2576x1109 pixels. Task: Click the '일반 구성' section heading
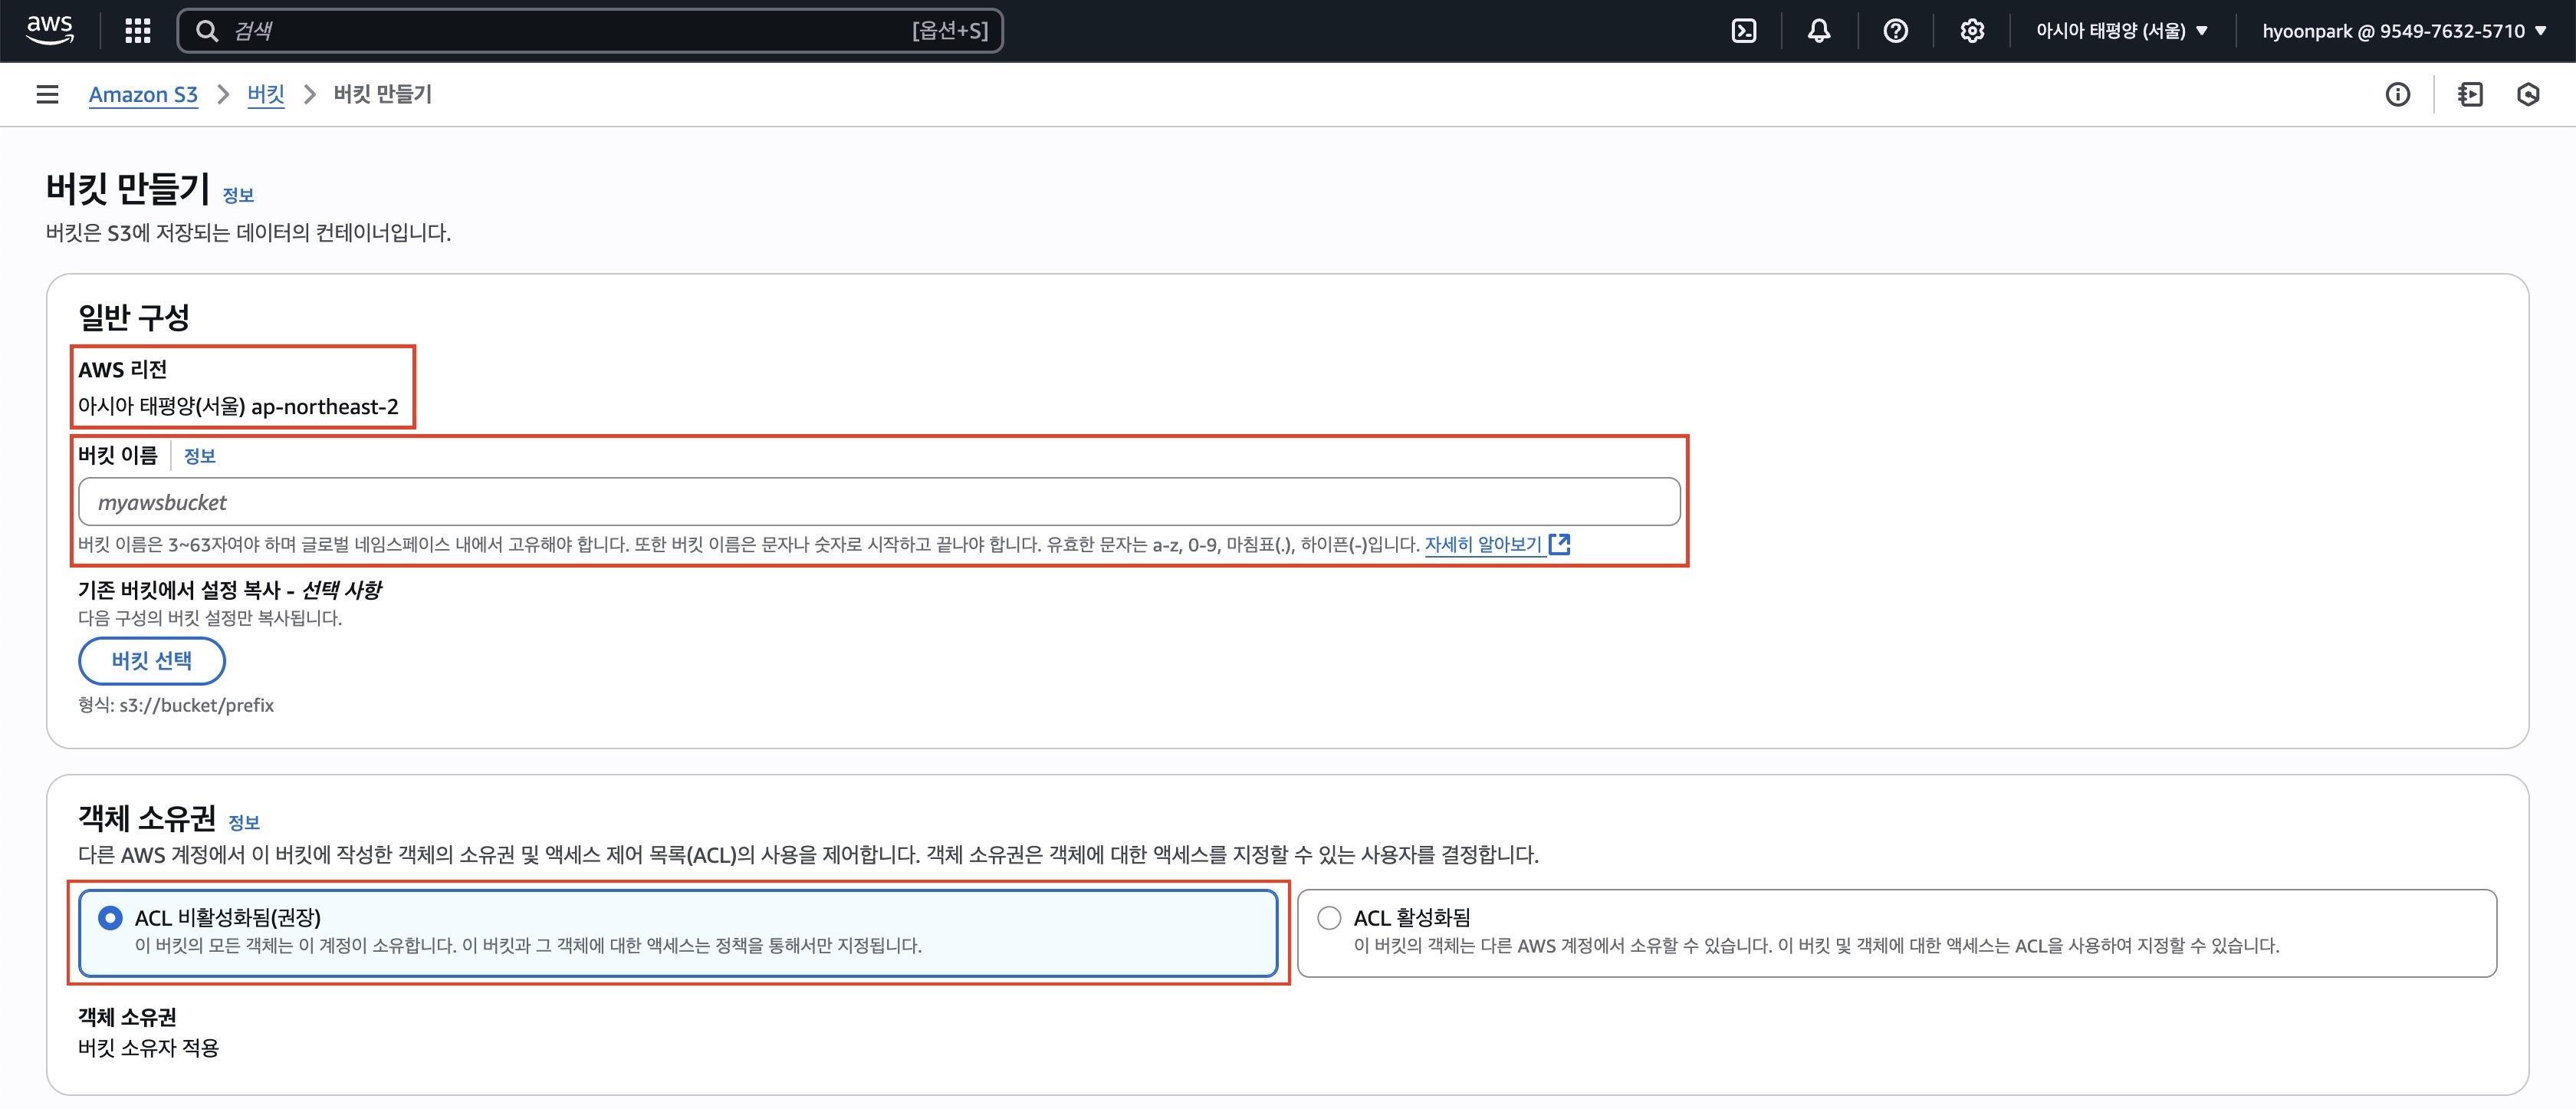click(134, 317)
